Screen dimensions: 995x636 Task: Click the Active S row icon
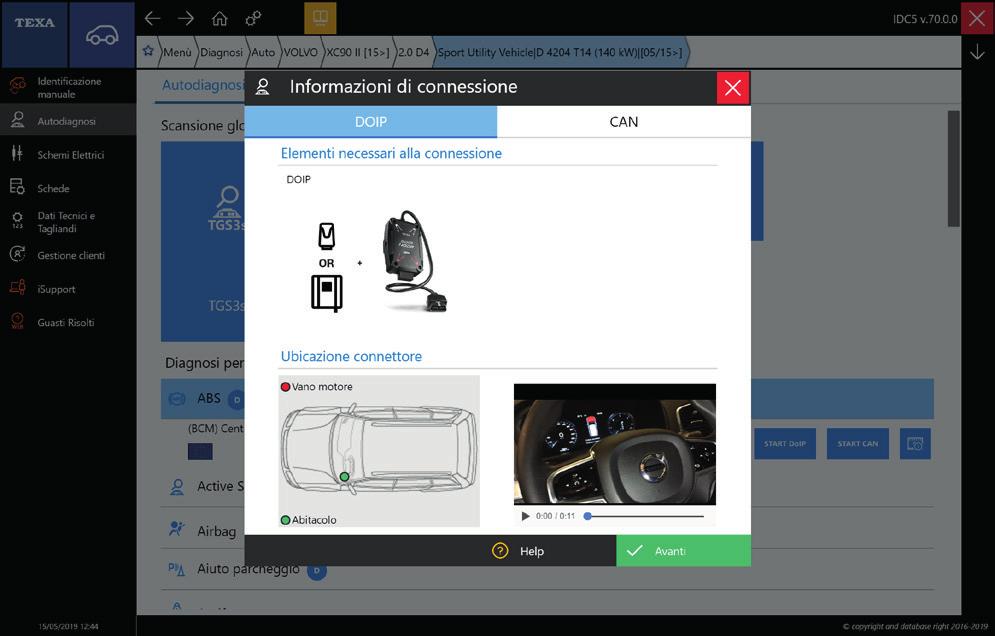tap(176, 487)
